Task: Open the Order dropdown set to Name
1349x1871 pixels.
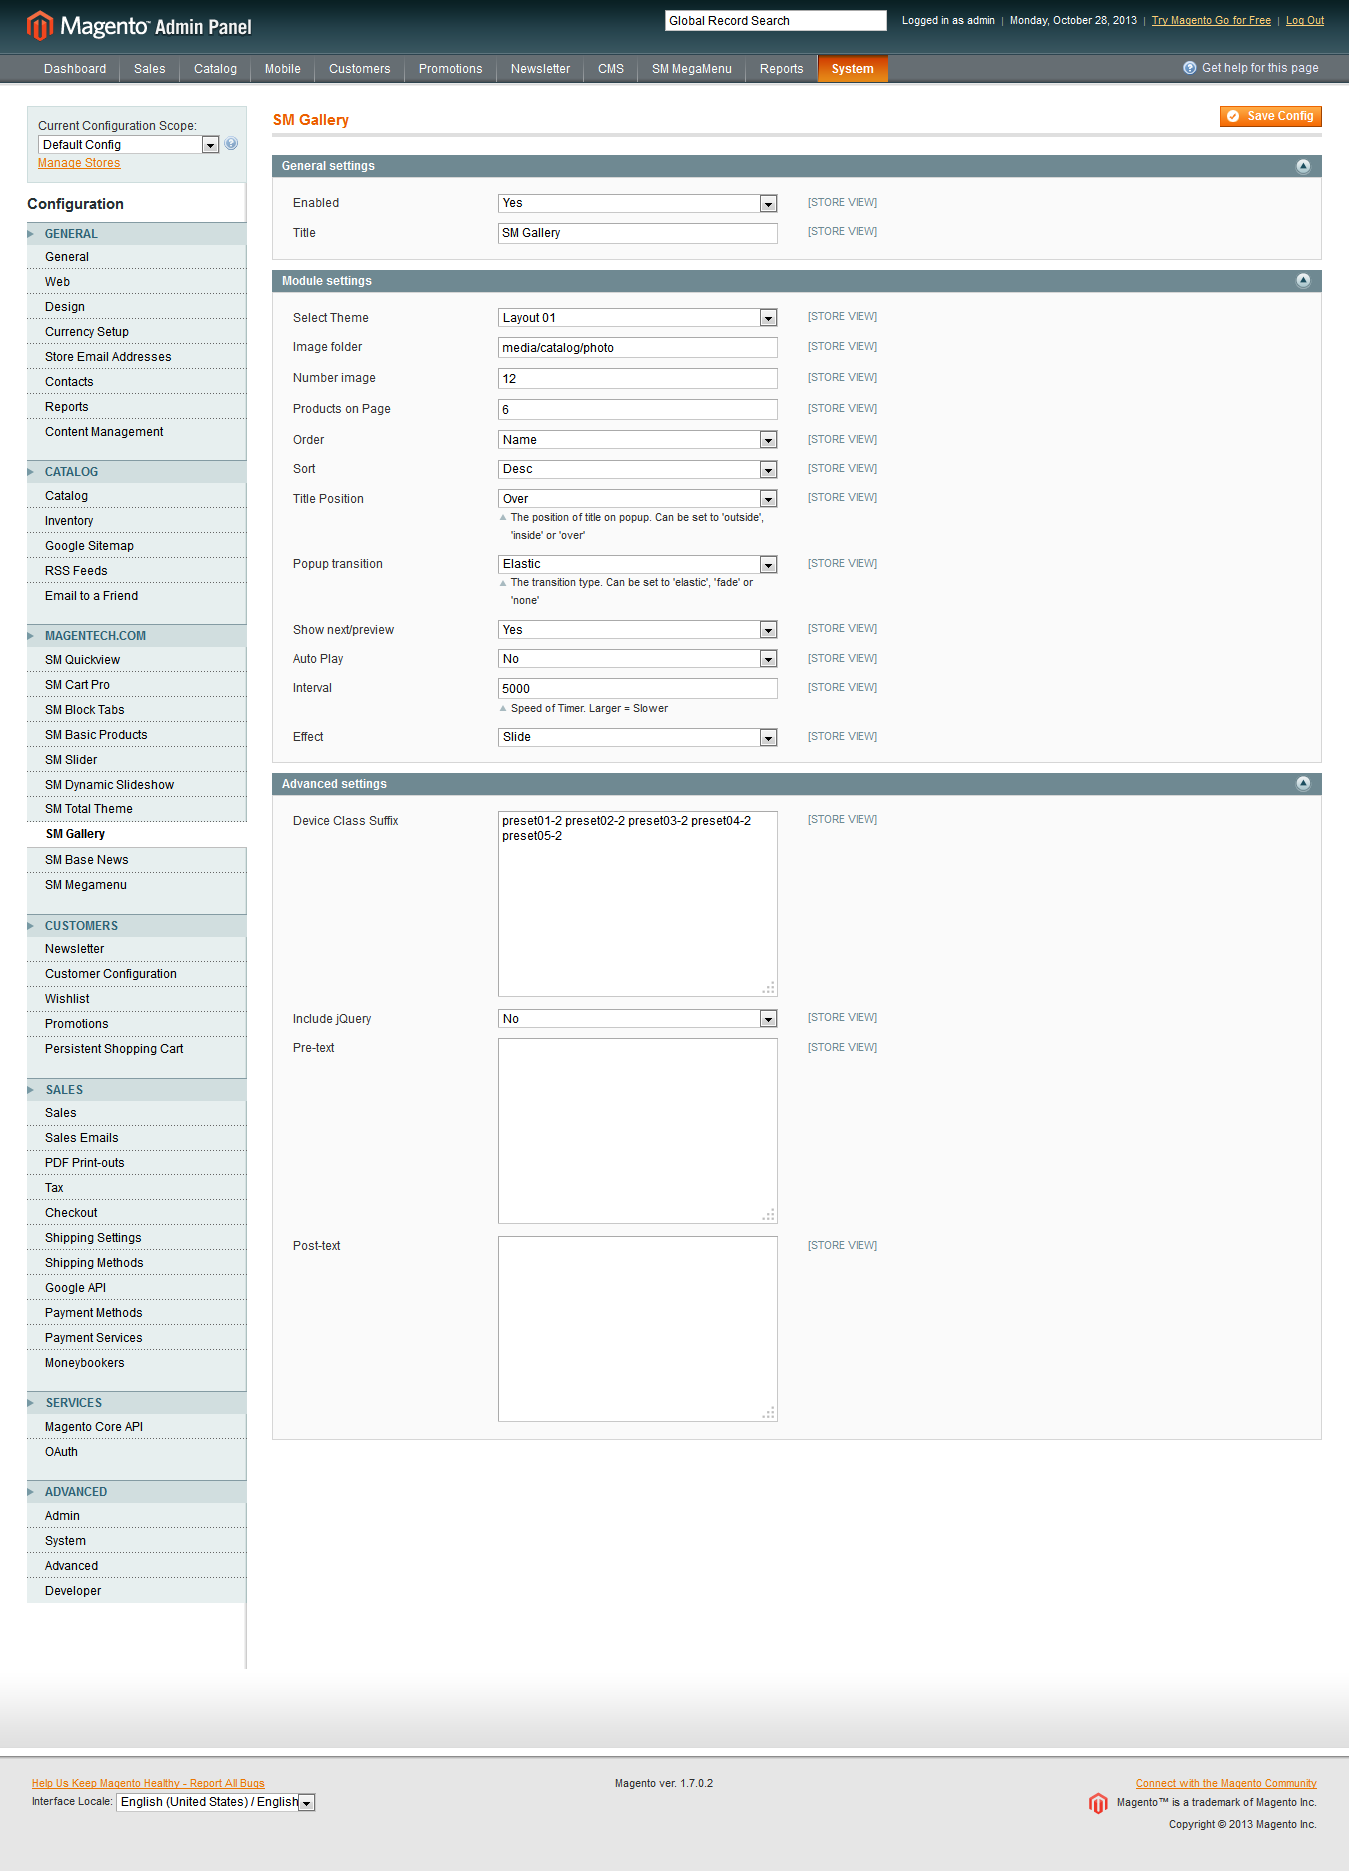Action: [x=638, y=440]
